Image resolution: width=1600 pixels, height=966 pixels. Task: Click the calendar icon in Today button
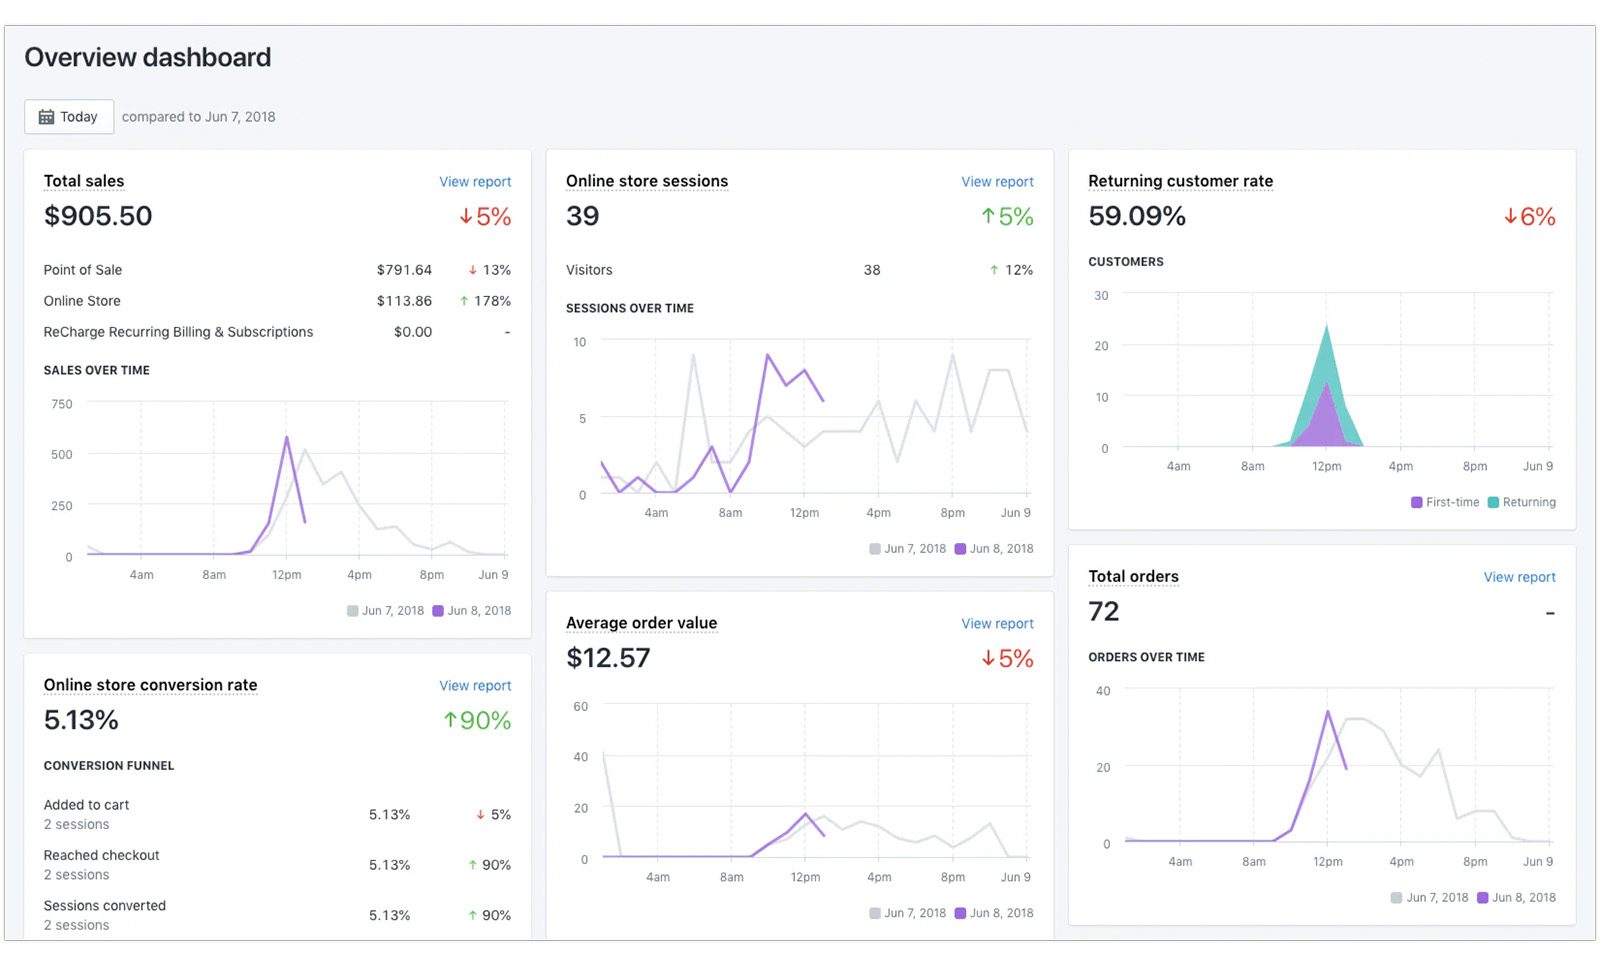coord(46,117)
